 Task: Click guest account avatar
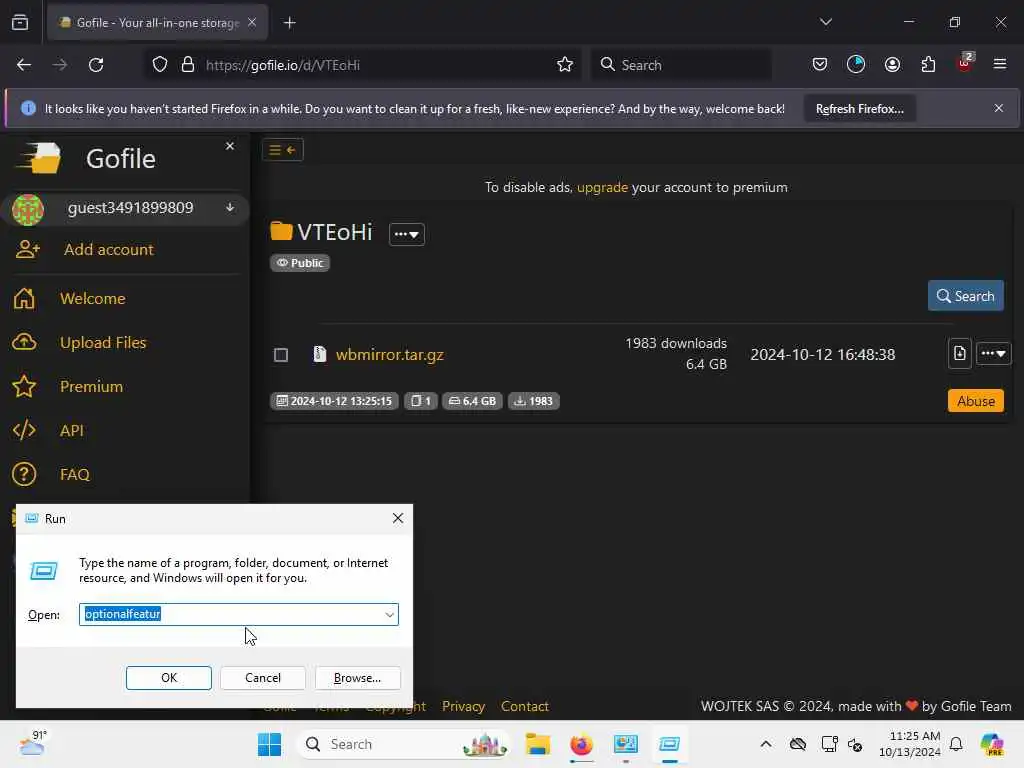[28, 210]
